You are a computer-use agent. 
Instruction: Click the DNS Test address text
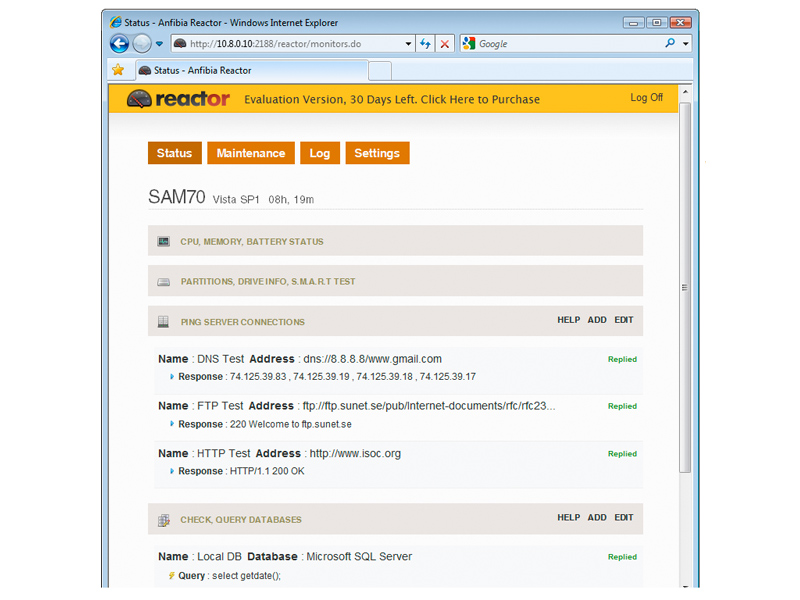[x=372, y=359]
